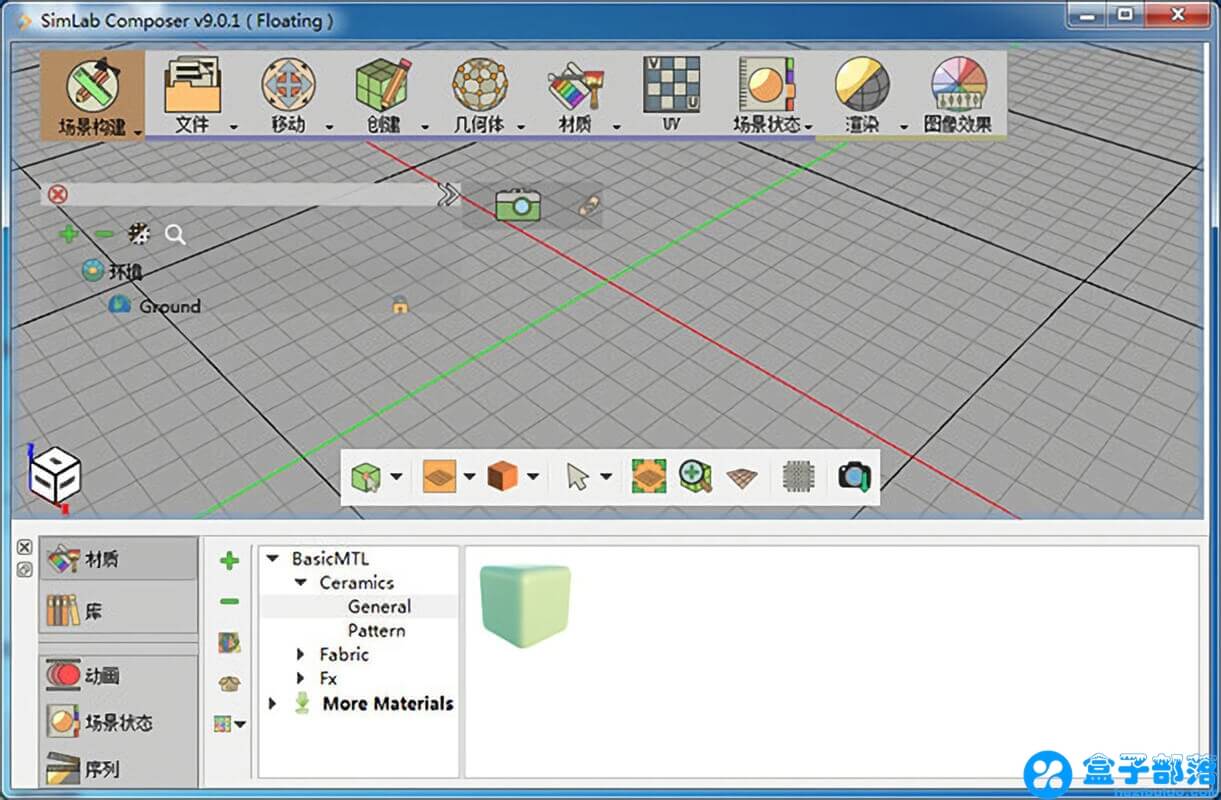1221x800 pixels.
Task: Open the dropdown arrow beside the orange ground plane icon
Action: point(469,477)
